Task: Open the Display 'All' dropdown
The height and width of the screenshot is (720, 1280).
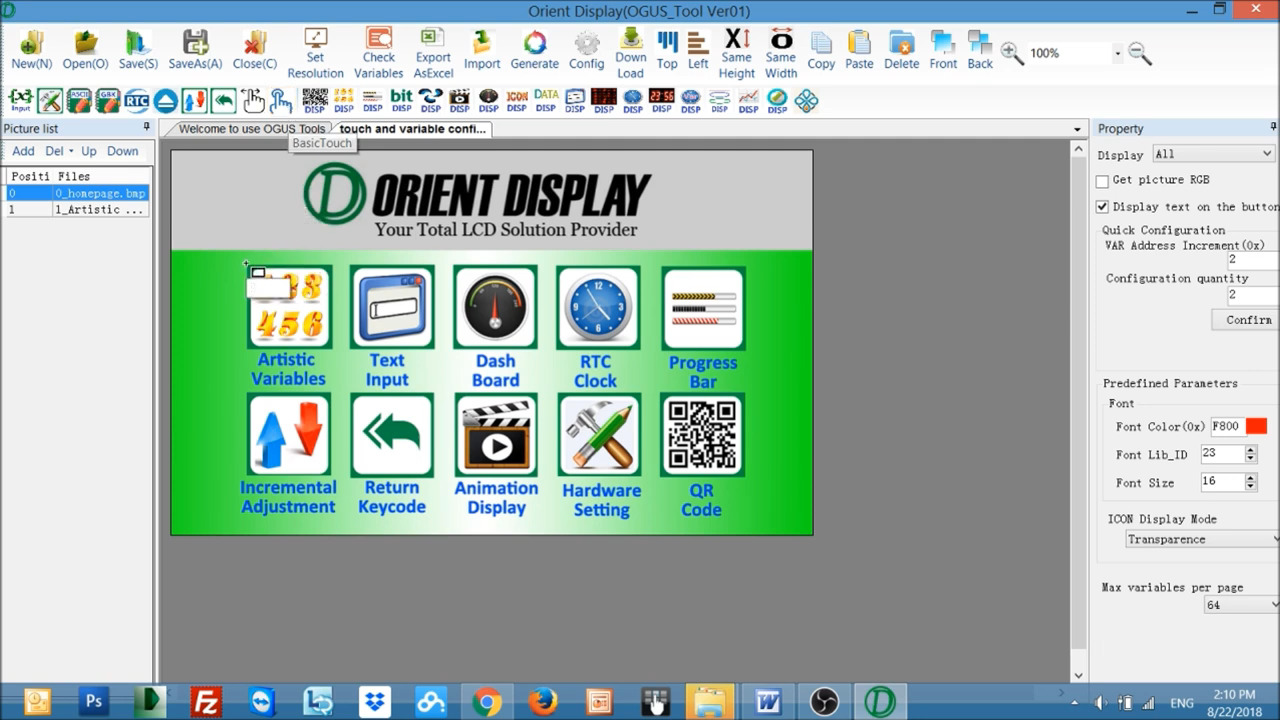Action: coord(1213,154)
